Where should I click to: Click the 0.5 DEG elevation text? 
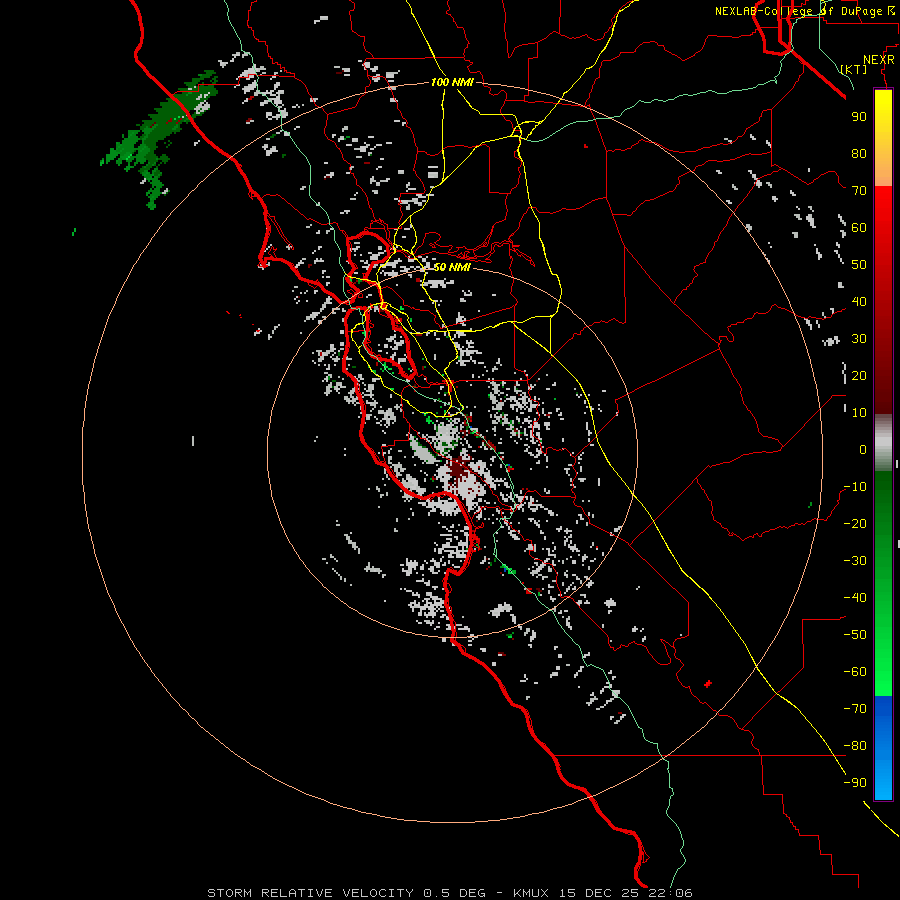pos(454,893)
